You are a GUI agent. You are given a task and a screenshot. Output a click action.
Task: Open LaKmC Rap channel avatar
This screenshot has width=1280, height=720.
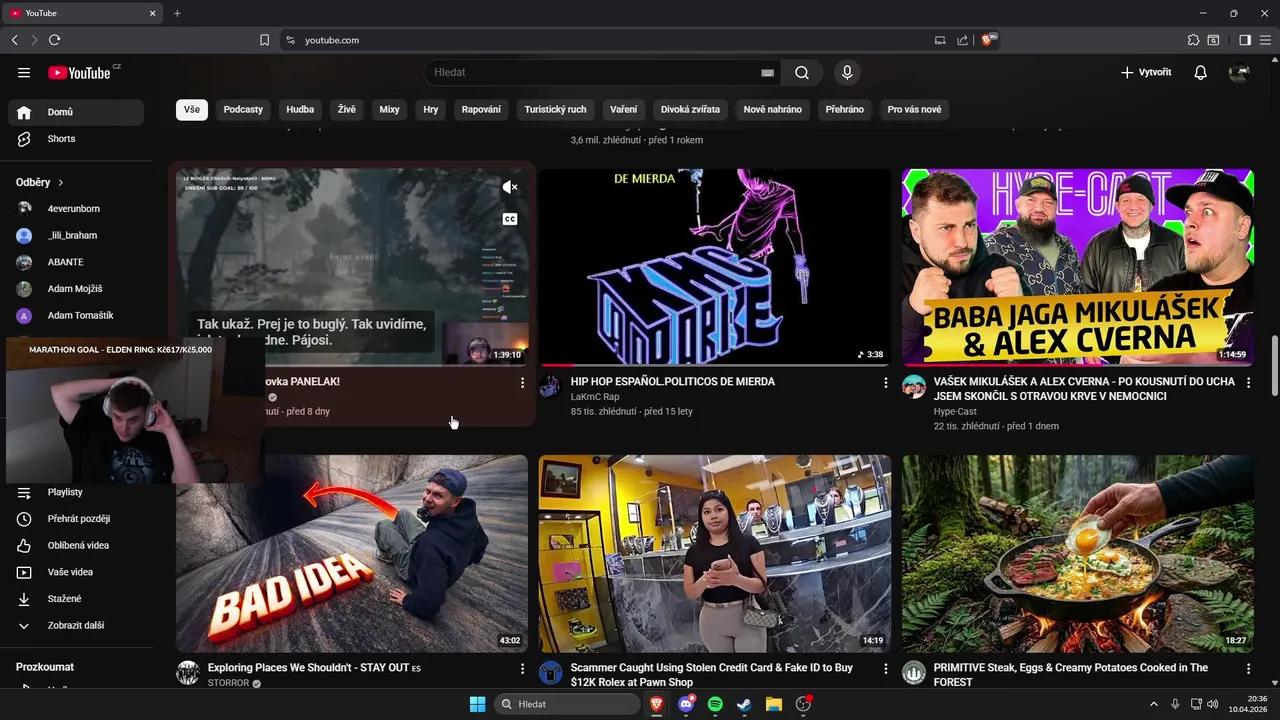550,387
